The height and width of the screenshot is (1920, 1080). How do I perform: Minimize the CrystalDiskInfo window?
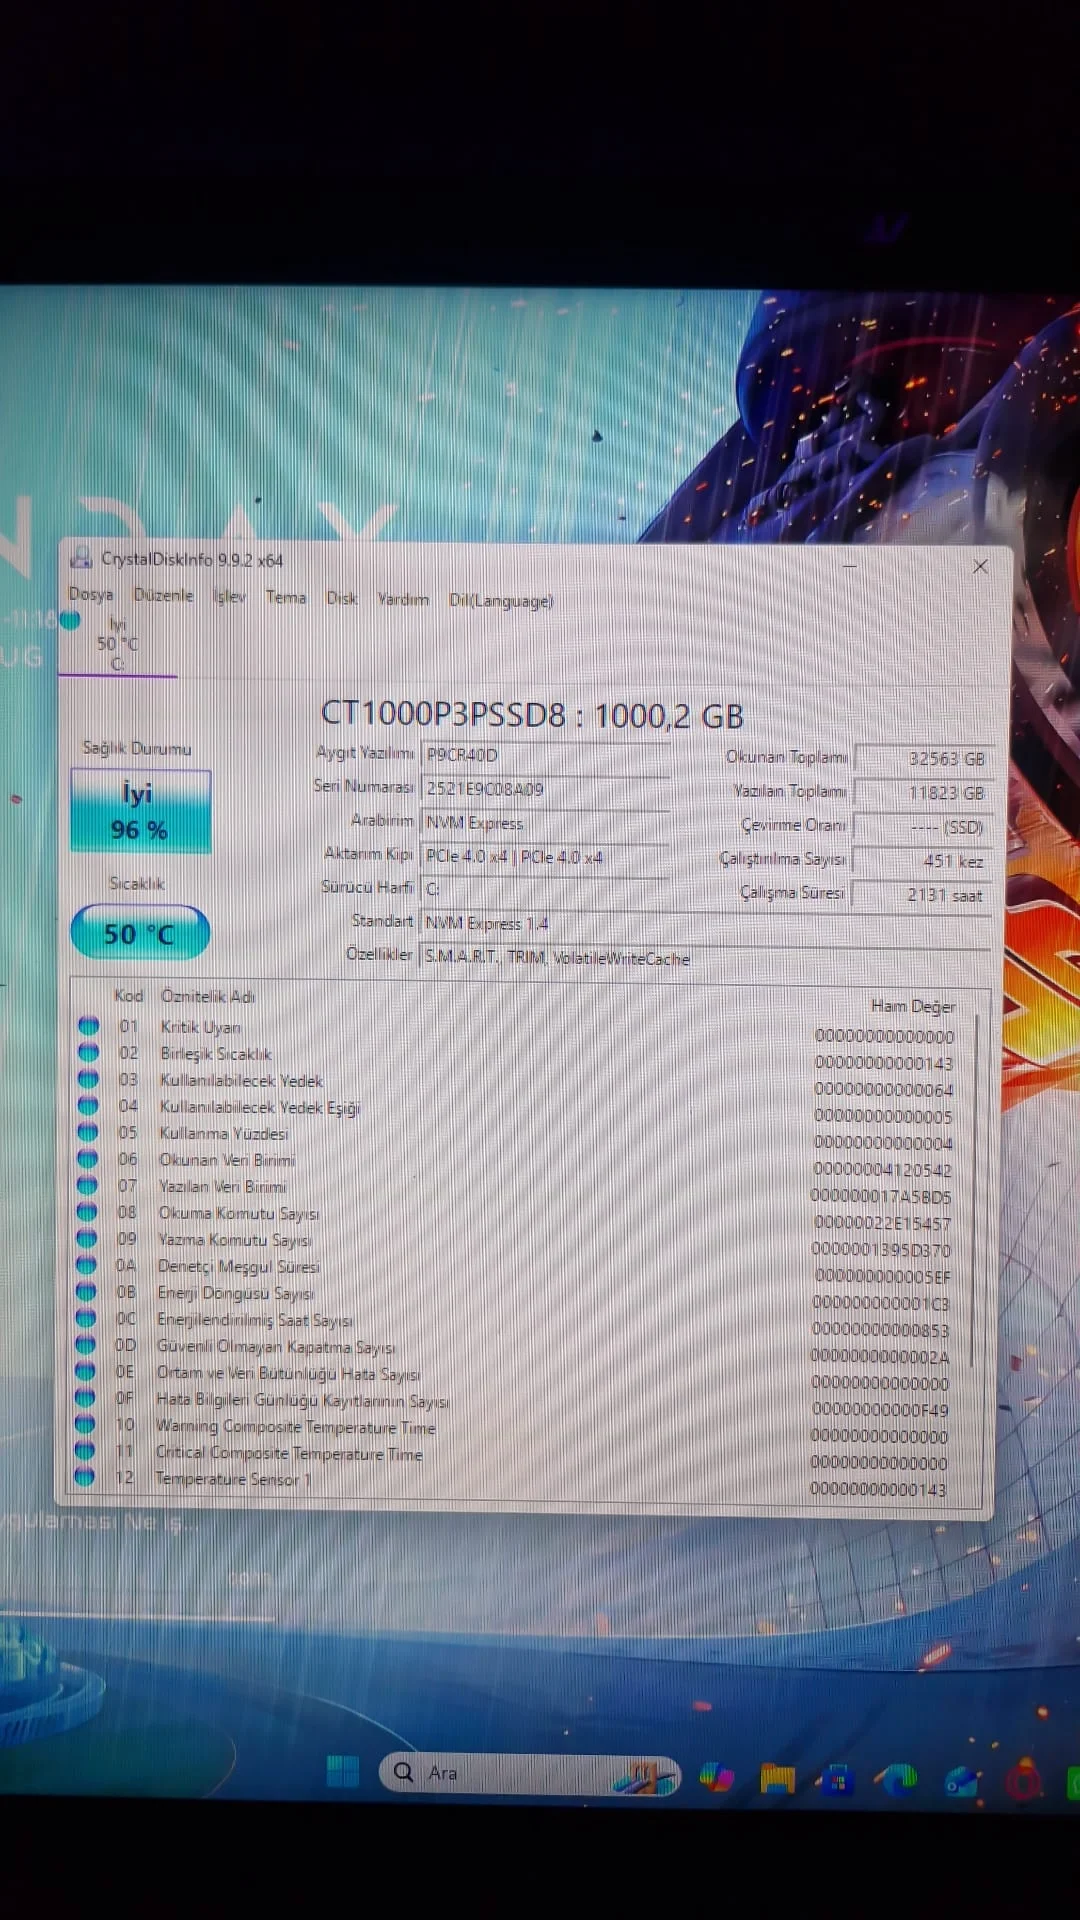coord(850,567)
